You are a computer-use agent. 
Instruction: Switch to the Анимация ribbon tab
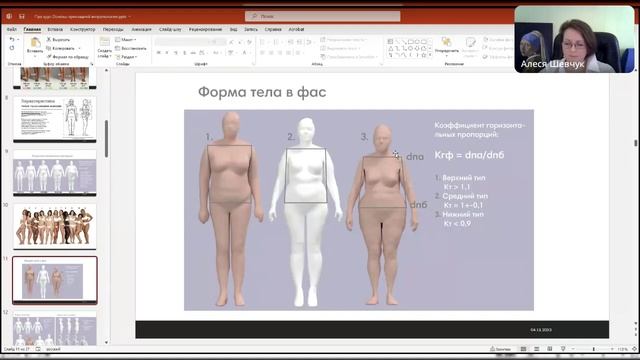141,29
